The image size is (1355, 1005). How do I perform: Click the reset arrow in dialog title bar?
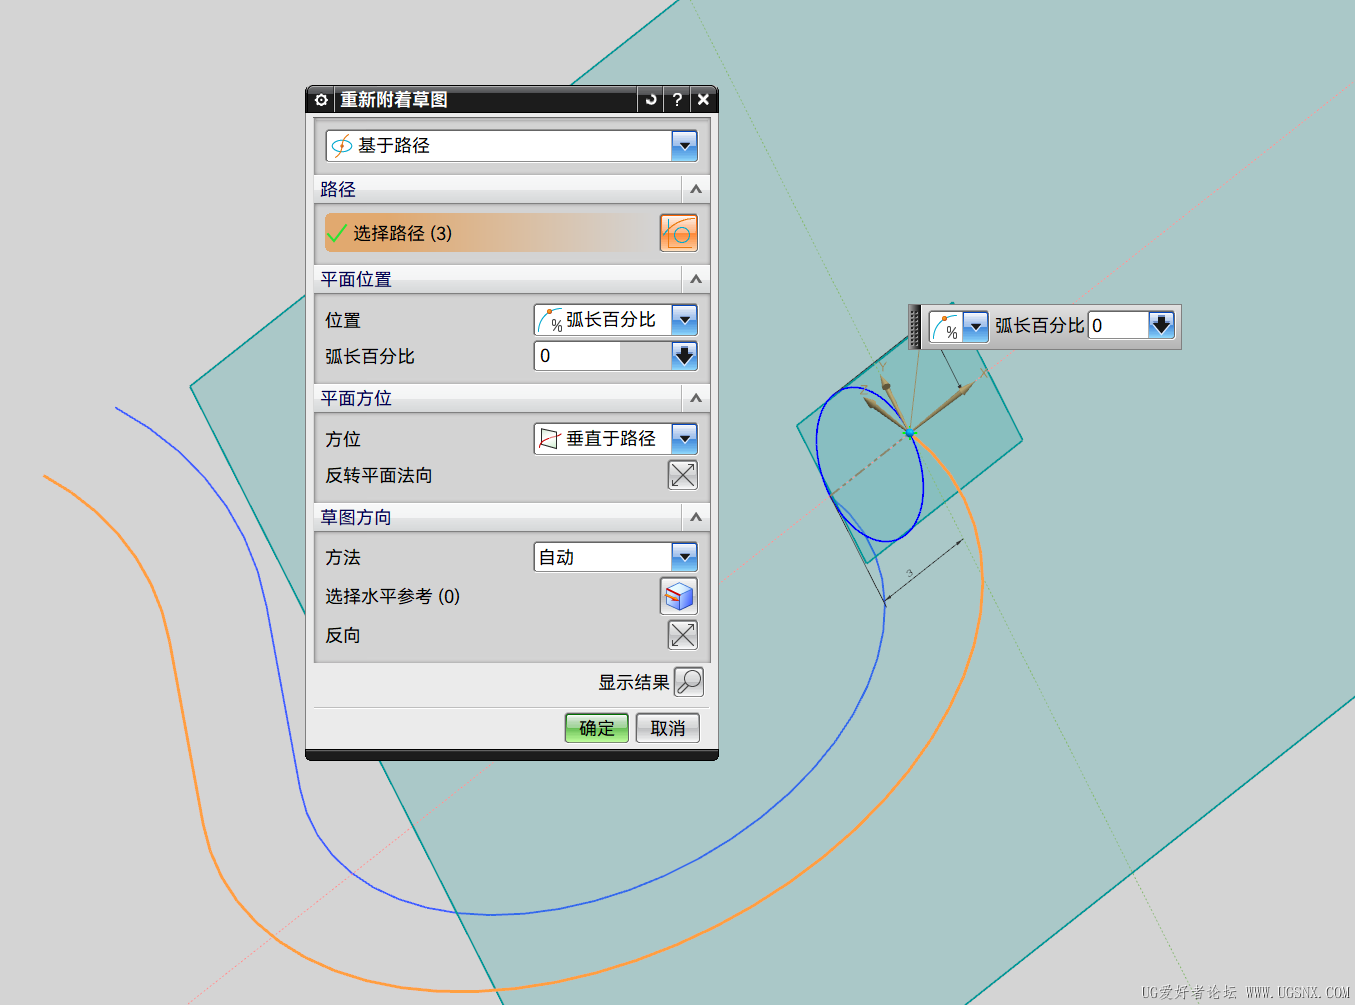click(650, 100)
